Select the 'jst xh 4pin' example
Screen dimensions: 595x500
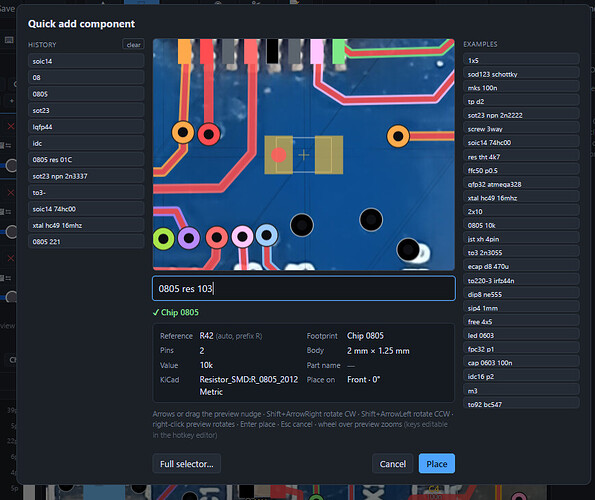521,239
